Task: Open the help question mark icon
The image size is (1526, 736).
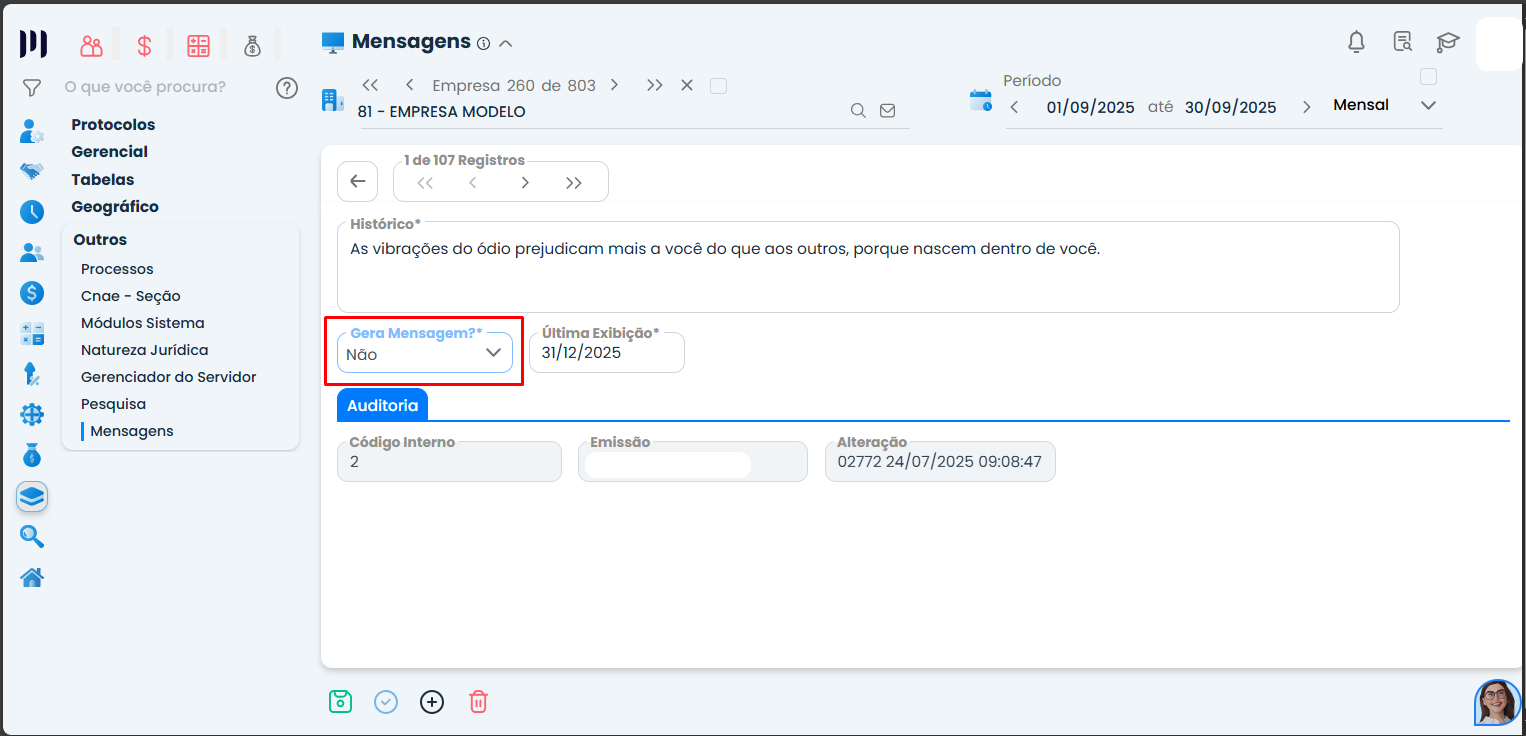Action: click(287, 88)
